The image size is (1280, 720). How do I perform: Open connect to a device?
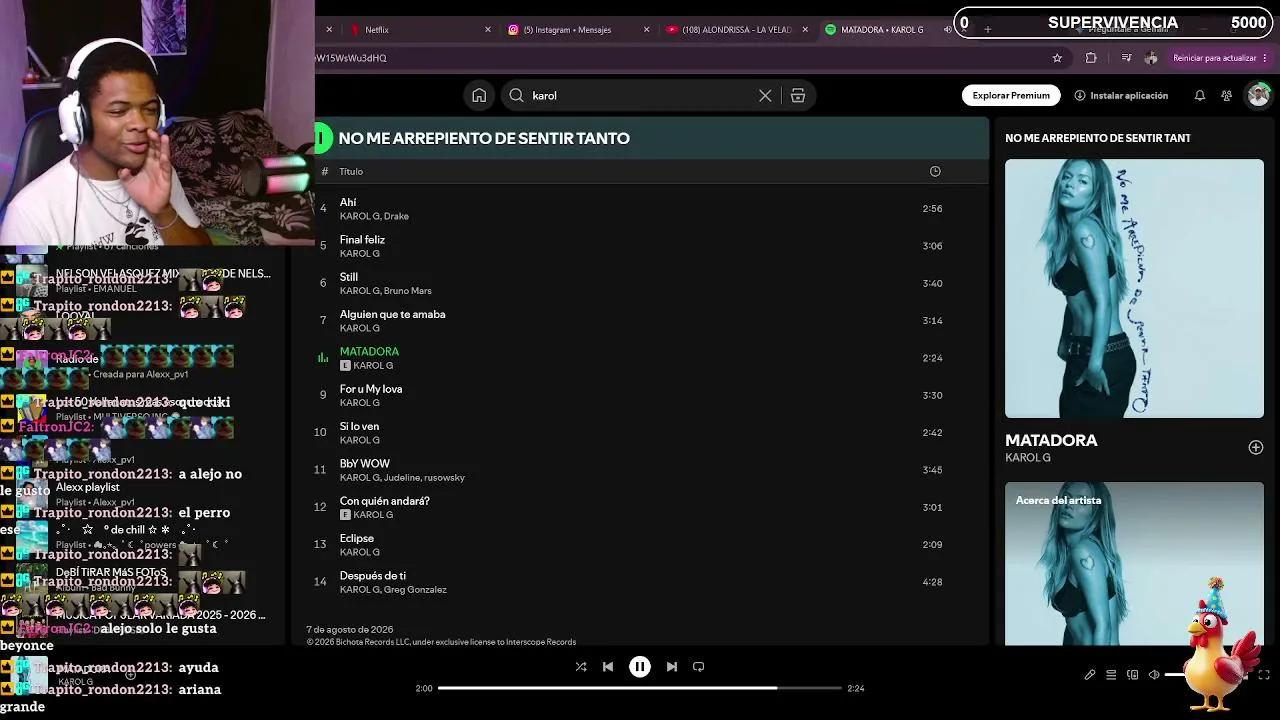1133,675
